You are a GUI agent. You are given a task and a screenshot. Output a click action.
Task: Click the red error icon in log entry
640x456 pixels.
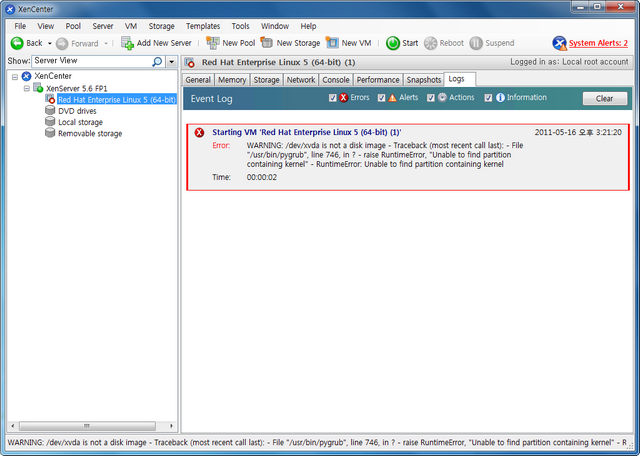pyautogui.click(x=199, y=133)
